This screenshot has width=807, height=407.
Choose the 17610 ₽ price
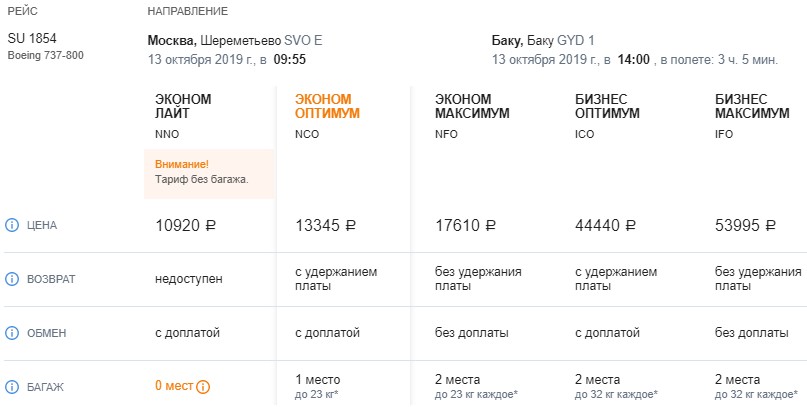[x=466, y=226]
